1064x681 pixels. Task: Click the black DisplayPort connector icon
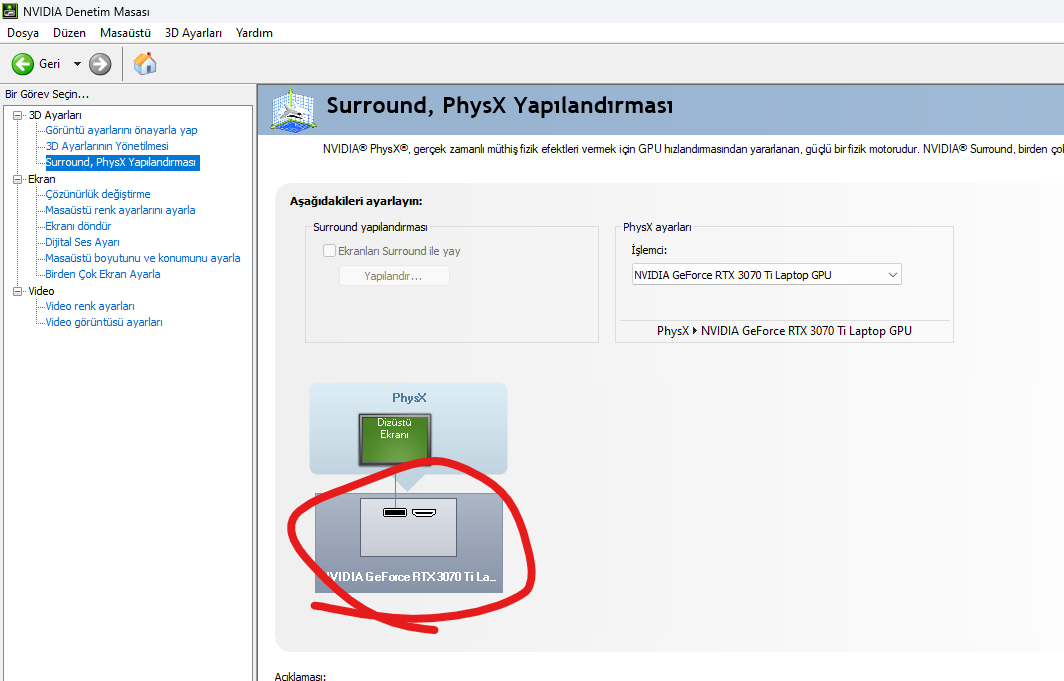coord(395,512)
